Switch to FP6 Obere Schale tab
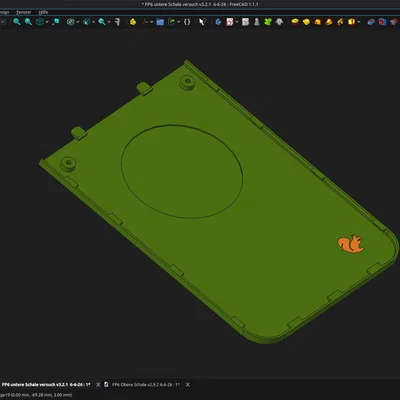 pyautogui.click(x=146, y=384)
